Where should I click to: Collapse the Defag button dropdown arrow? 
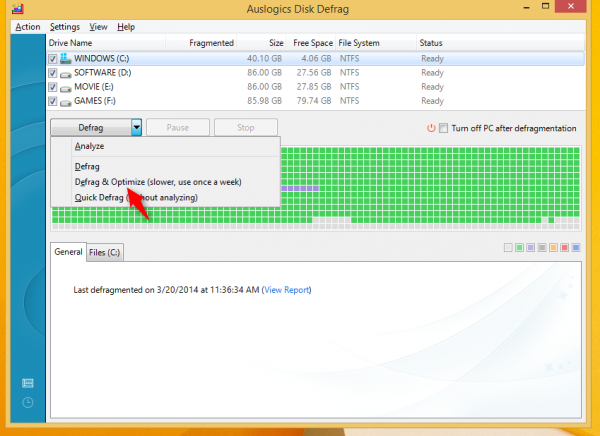[137, 127]
